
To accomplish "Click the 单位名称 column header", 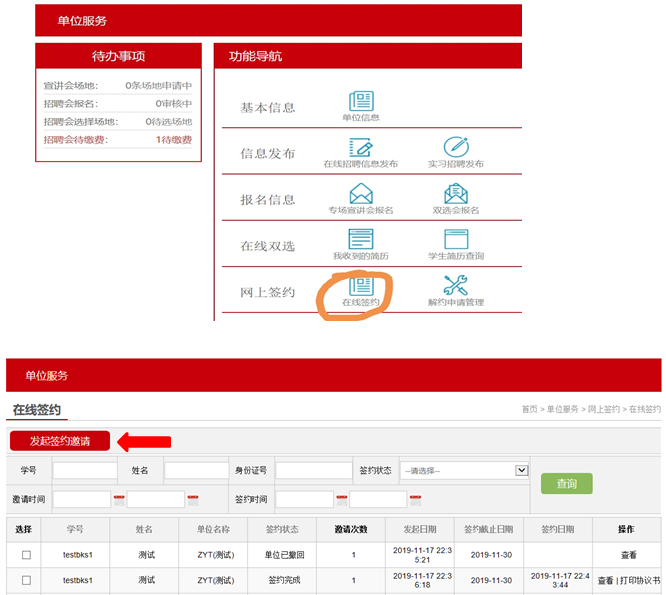I will coord(213,529).
